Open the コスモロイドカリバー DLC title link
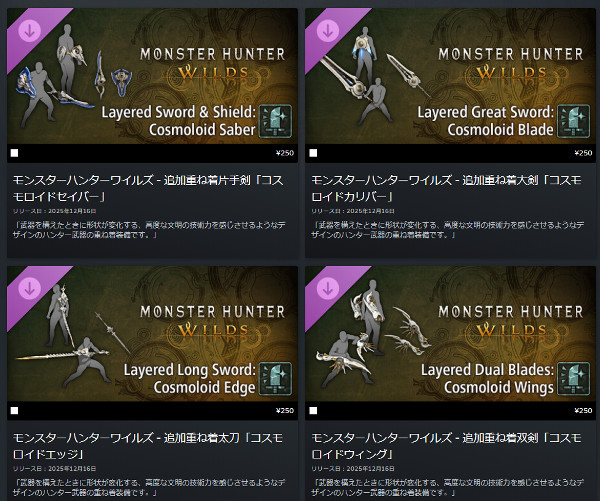The width and height of the screenshot is (600, 501). click(x=446, y=188)
